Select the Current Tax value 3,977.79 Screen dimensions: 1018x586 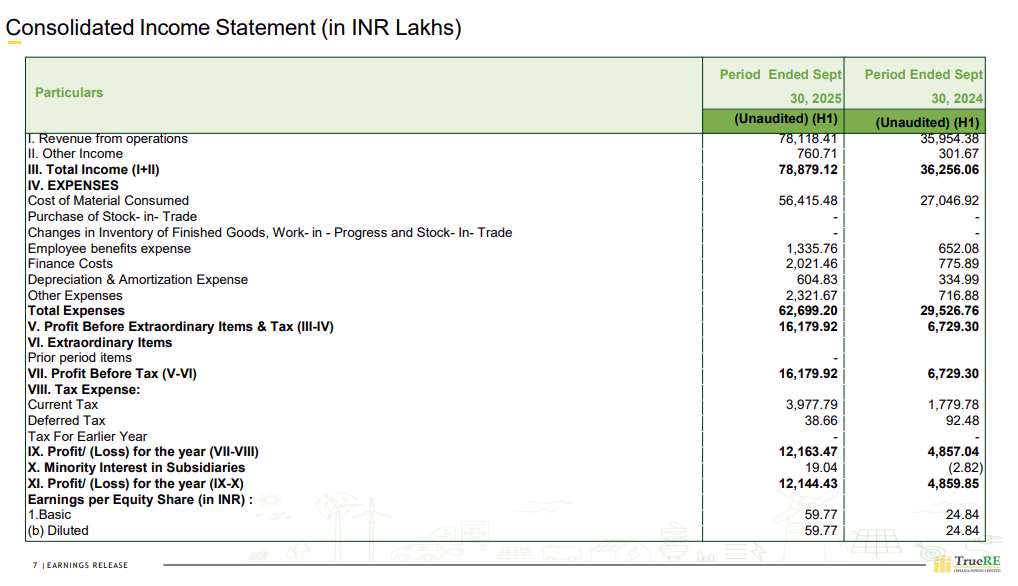click(x=811, y=405)
